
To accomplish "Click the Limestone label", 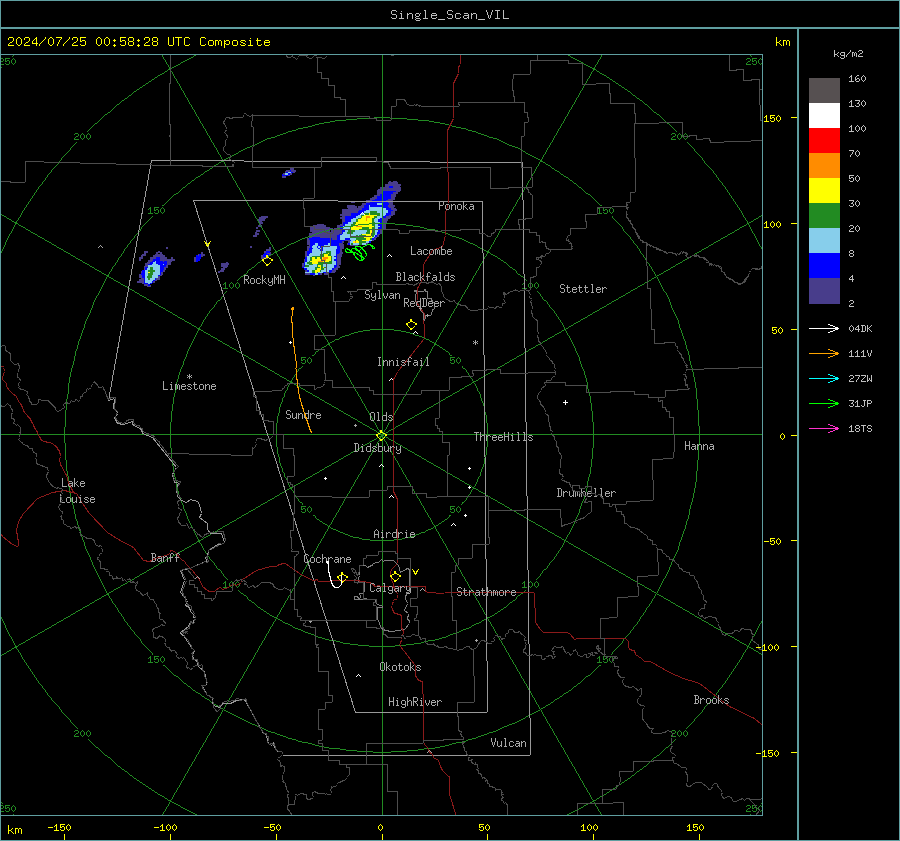I will (189, 386).
